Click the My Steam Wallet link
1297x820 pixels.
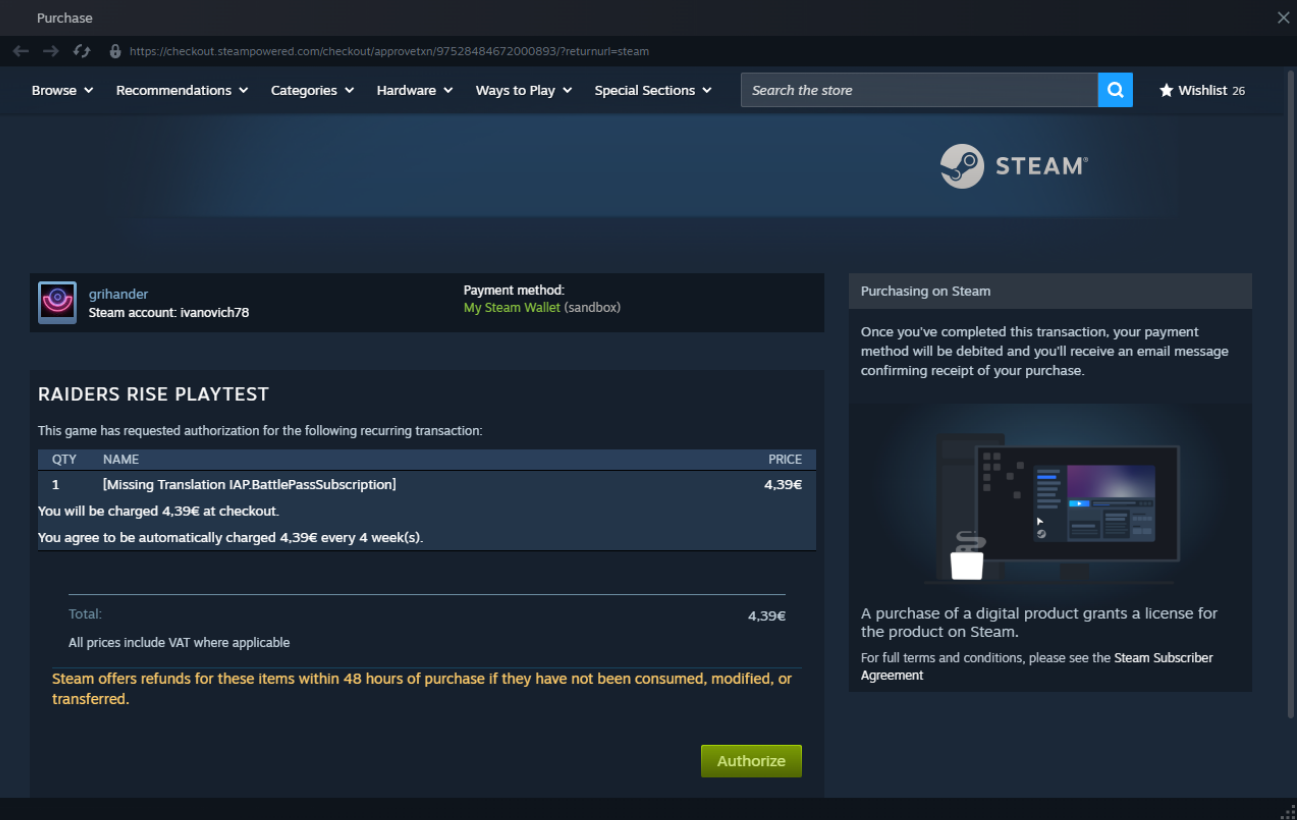pos(511,307)
